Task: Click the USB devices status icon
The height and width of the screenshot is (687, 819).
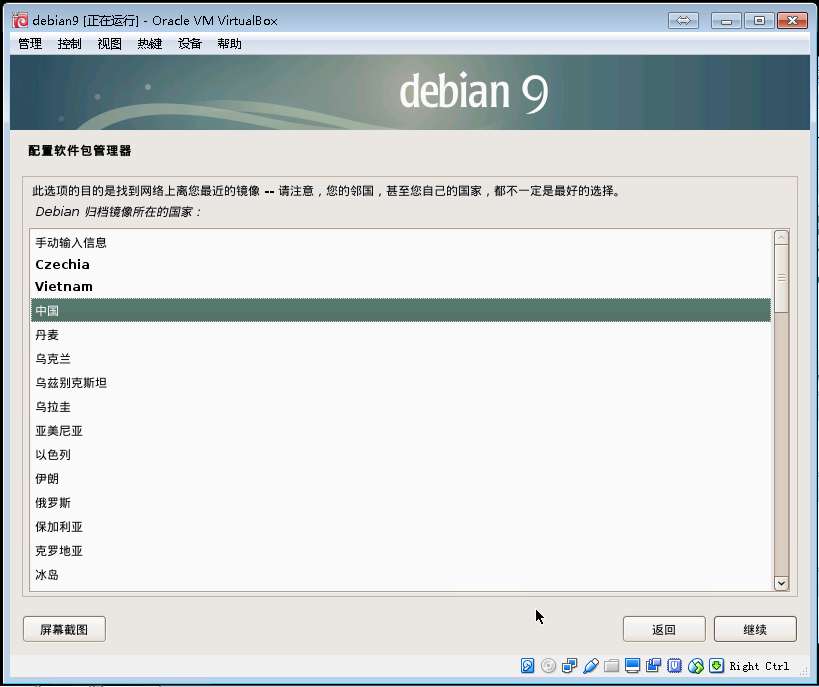Action: [x=591, y=666]
